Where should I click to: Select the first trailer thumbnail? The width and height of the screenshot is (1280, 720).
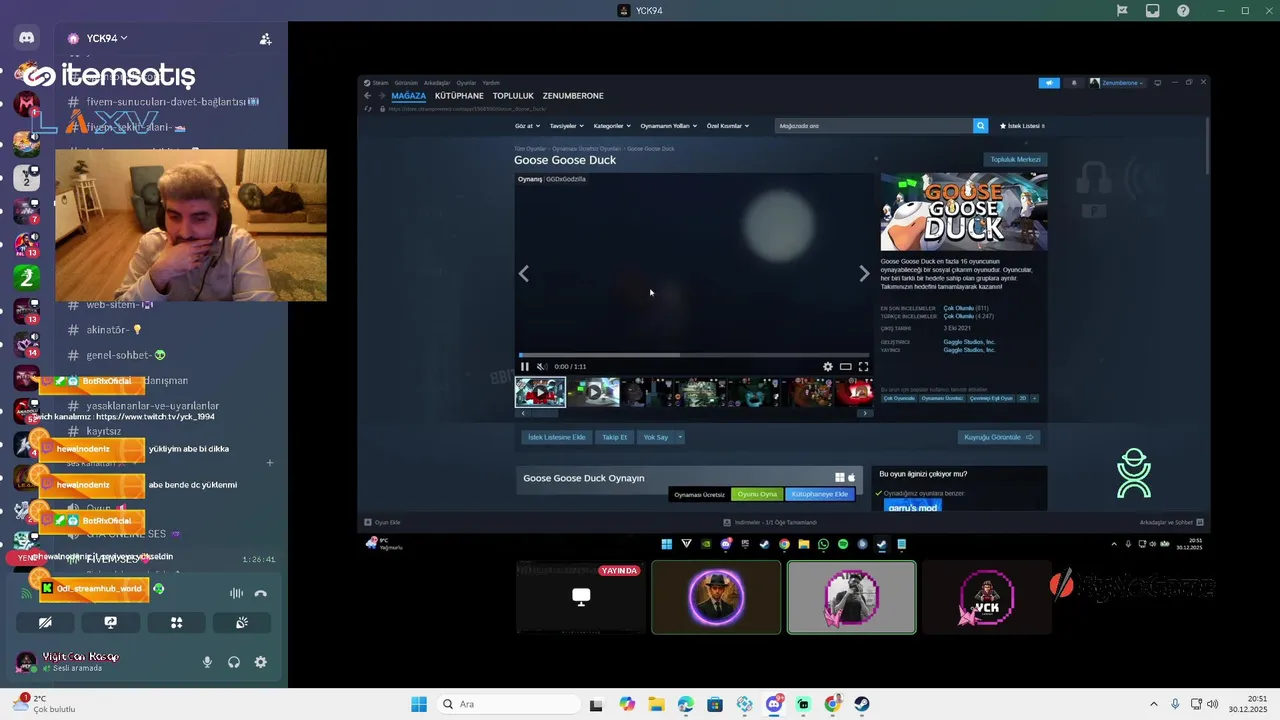(x=540, y=392)
